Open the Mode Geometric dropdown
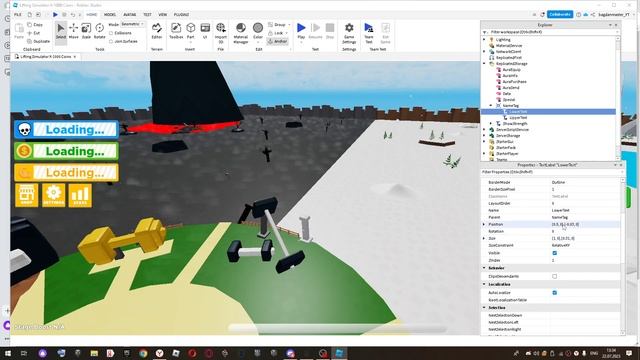The height and width of the screenshot is (360, 640). click(x=132, y=24)
